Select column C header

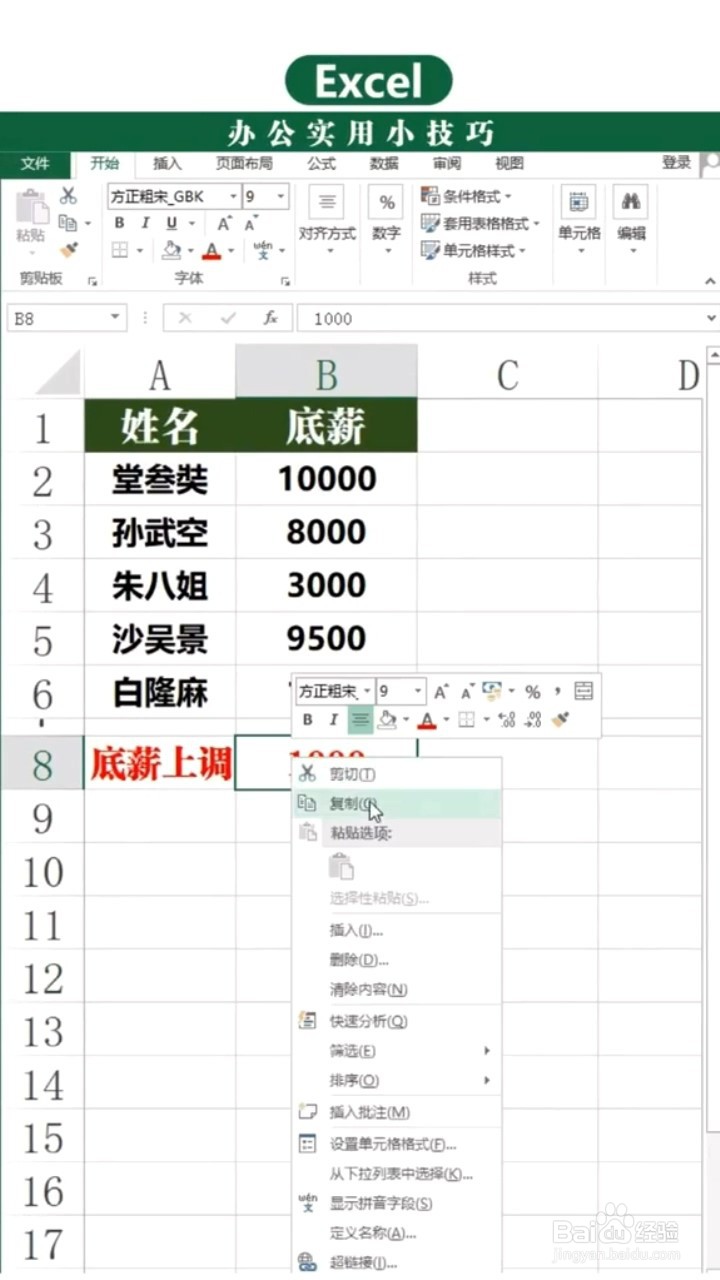(x=507, y=374)
